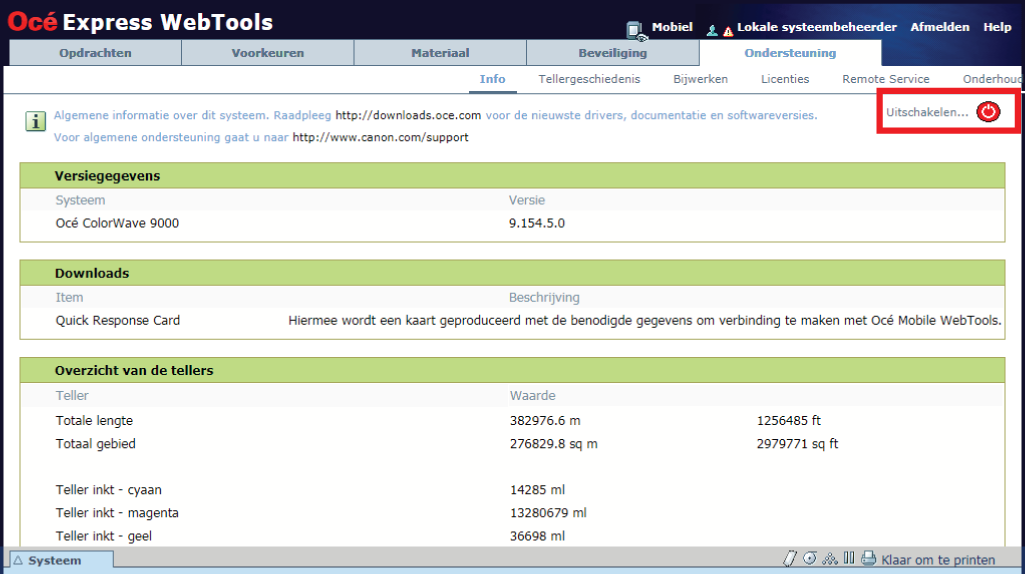This screenshot has height=574, width=1025.
Task: Open the Bijwerken sub-tab
Action: click(x=700, y=79)
